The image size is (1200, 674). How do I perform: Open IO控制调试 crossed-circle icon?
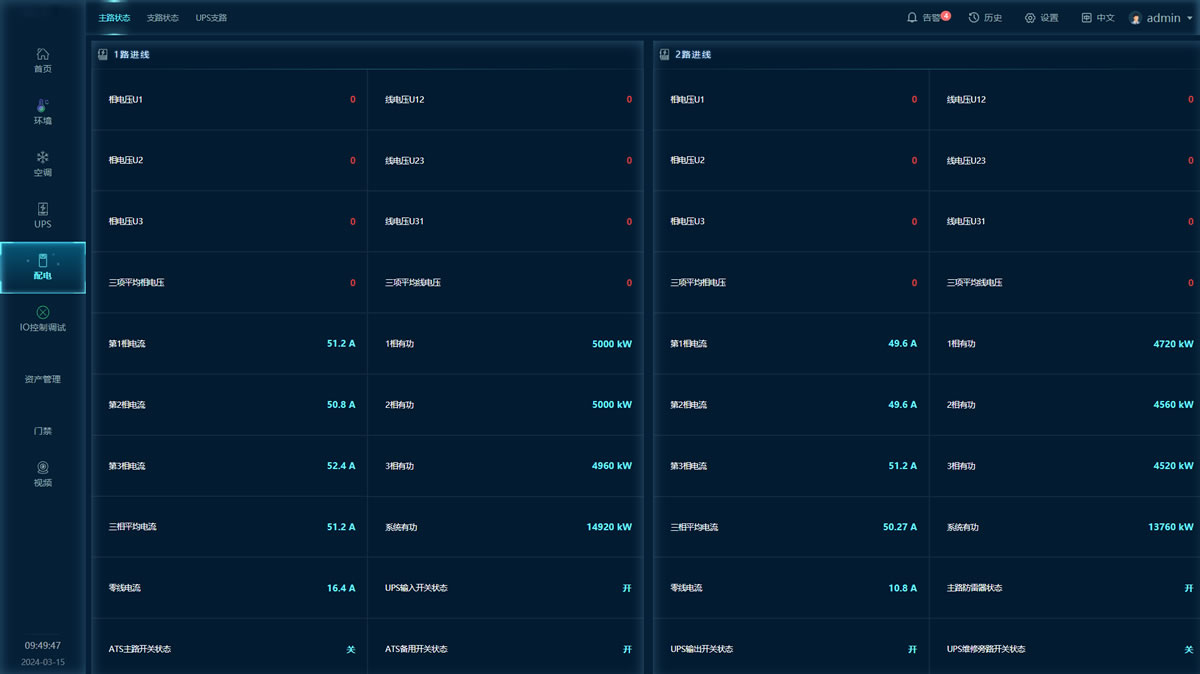pos(42,312)
